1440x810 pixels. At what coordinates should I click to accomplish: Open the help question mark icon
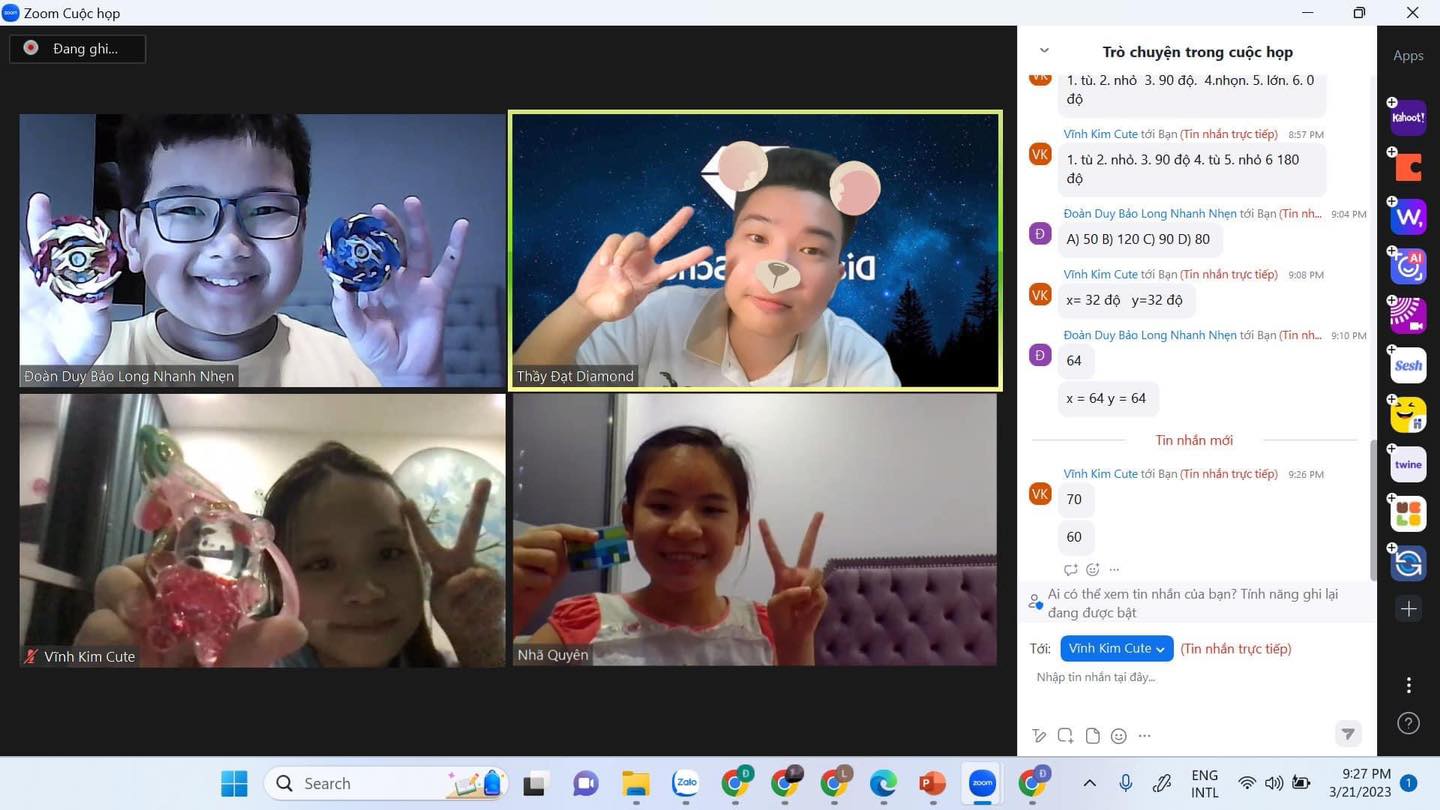[x=1408, y=723]
